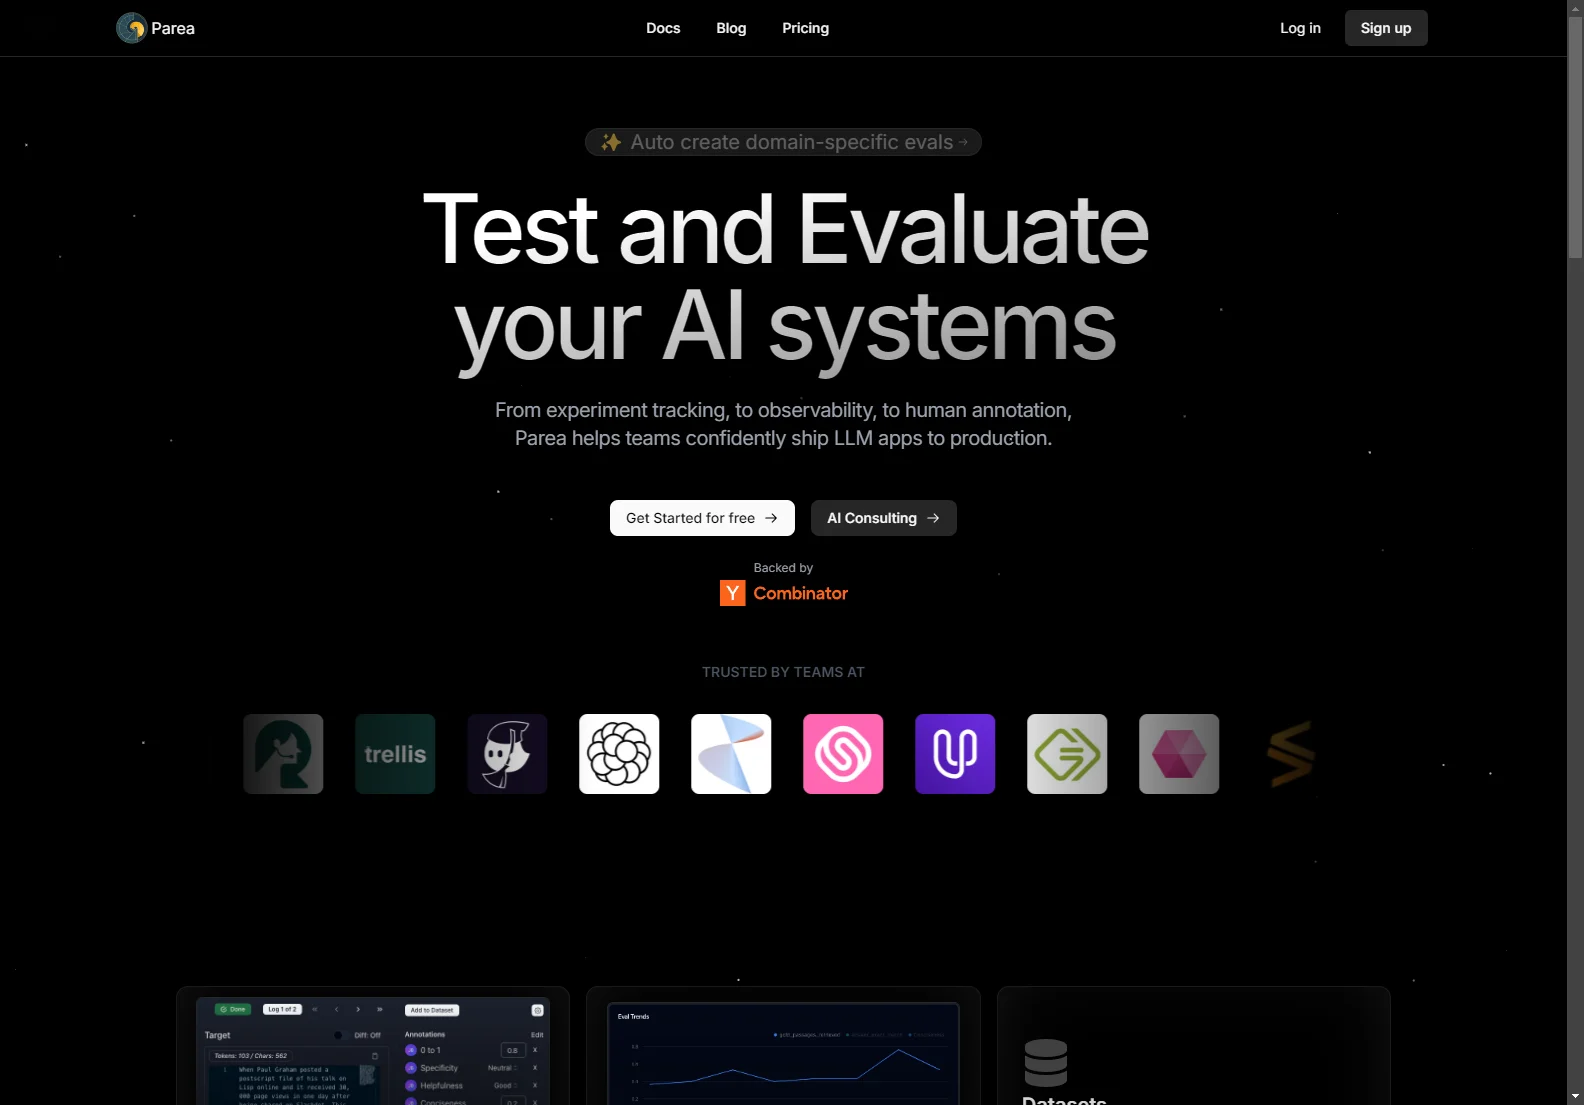Click the arrow on Get Started for free

(x=771, y=518)
